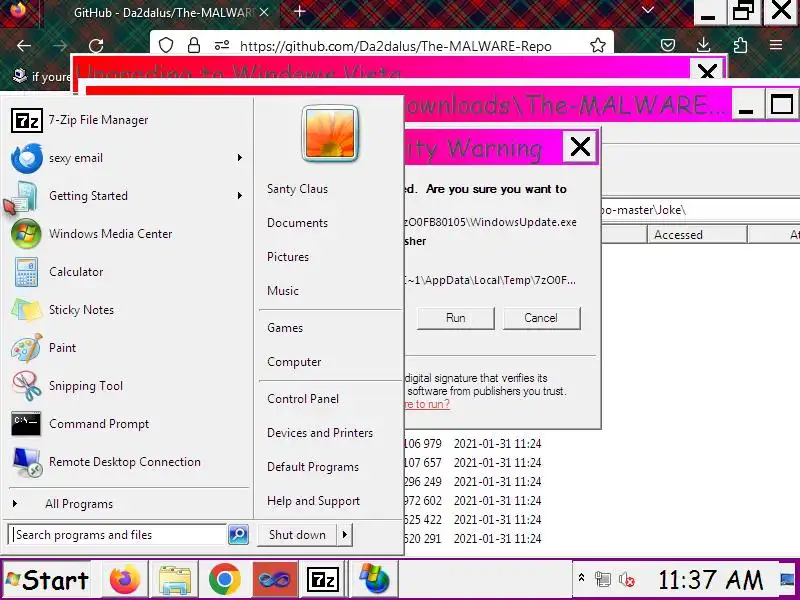Expand All Programs
Screen dimensions: 800x600
click(79, 504)
